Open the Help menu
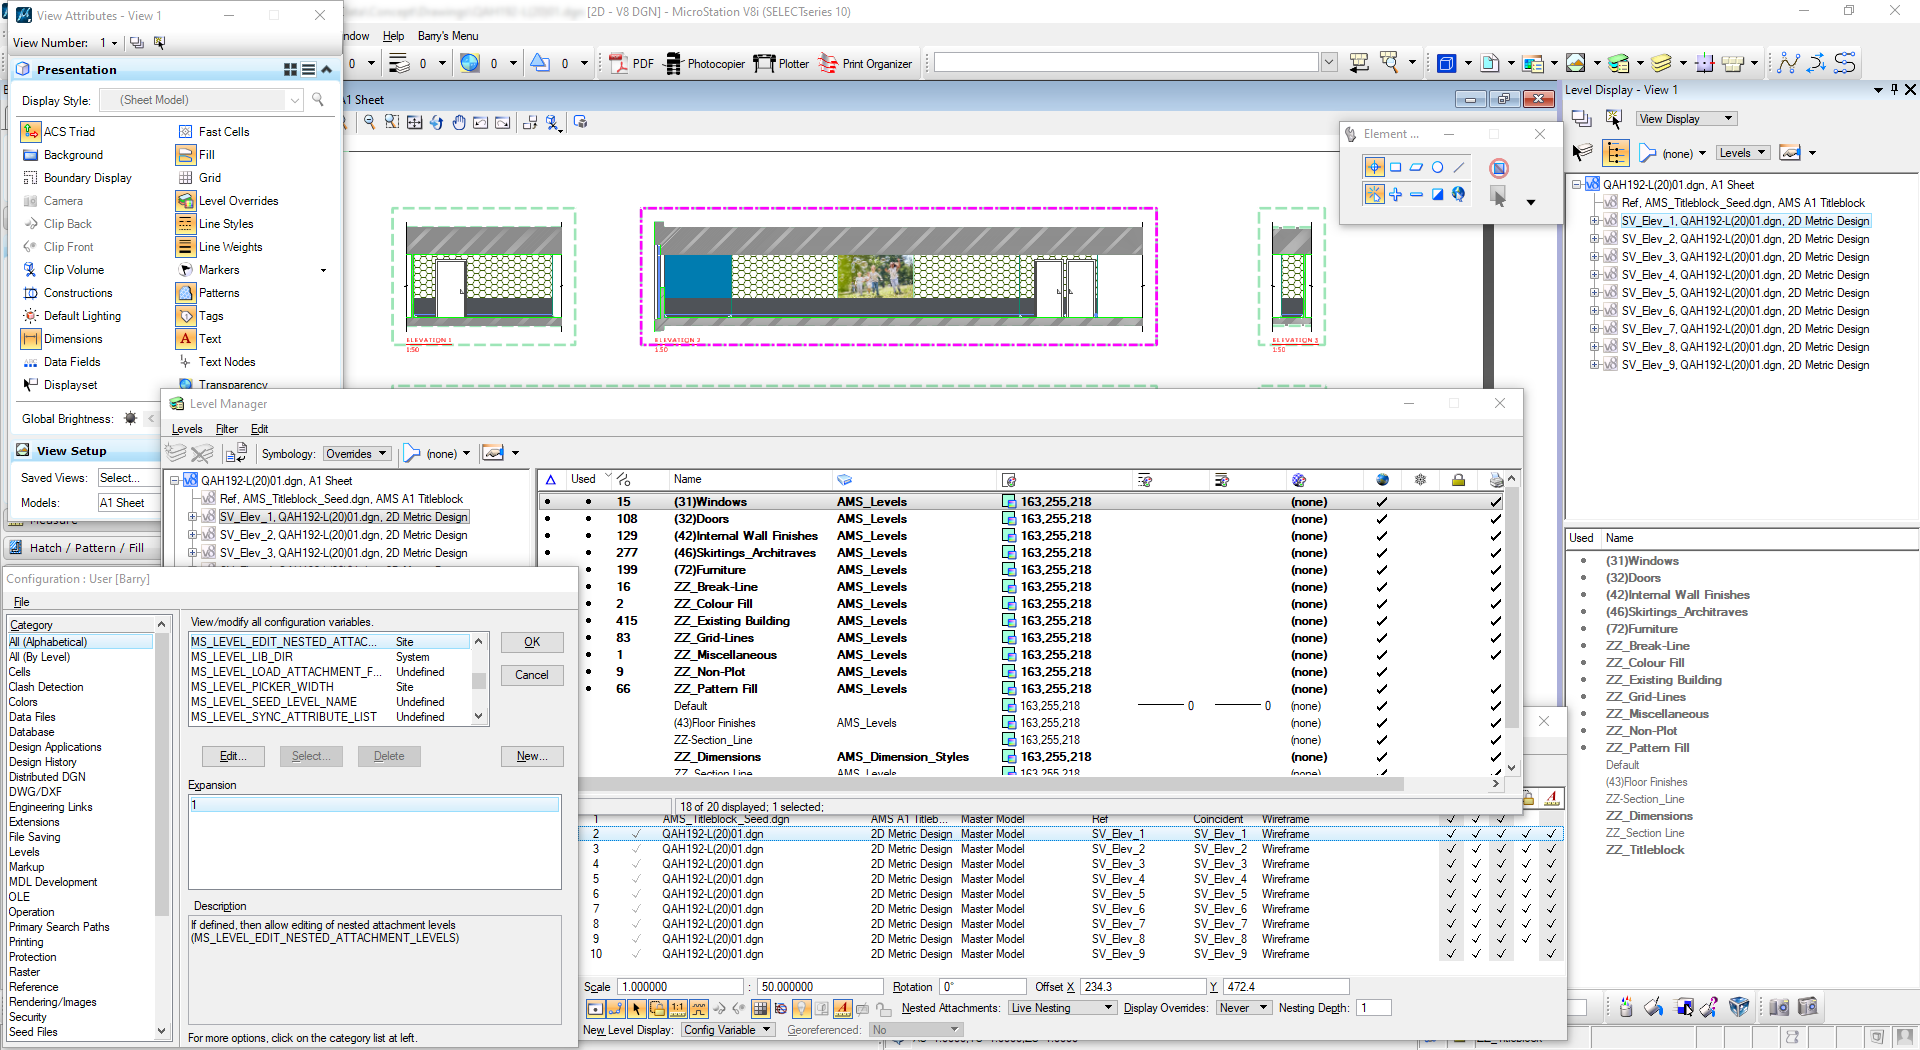 point(393,36)
